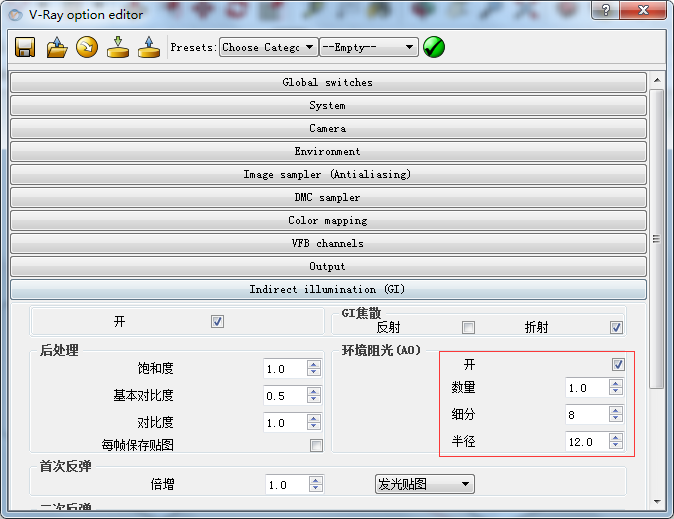Click the scrollbar up arrow
The image size is (674, 519).
click(657, 80)
